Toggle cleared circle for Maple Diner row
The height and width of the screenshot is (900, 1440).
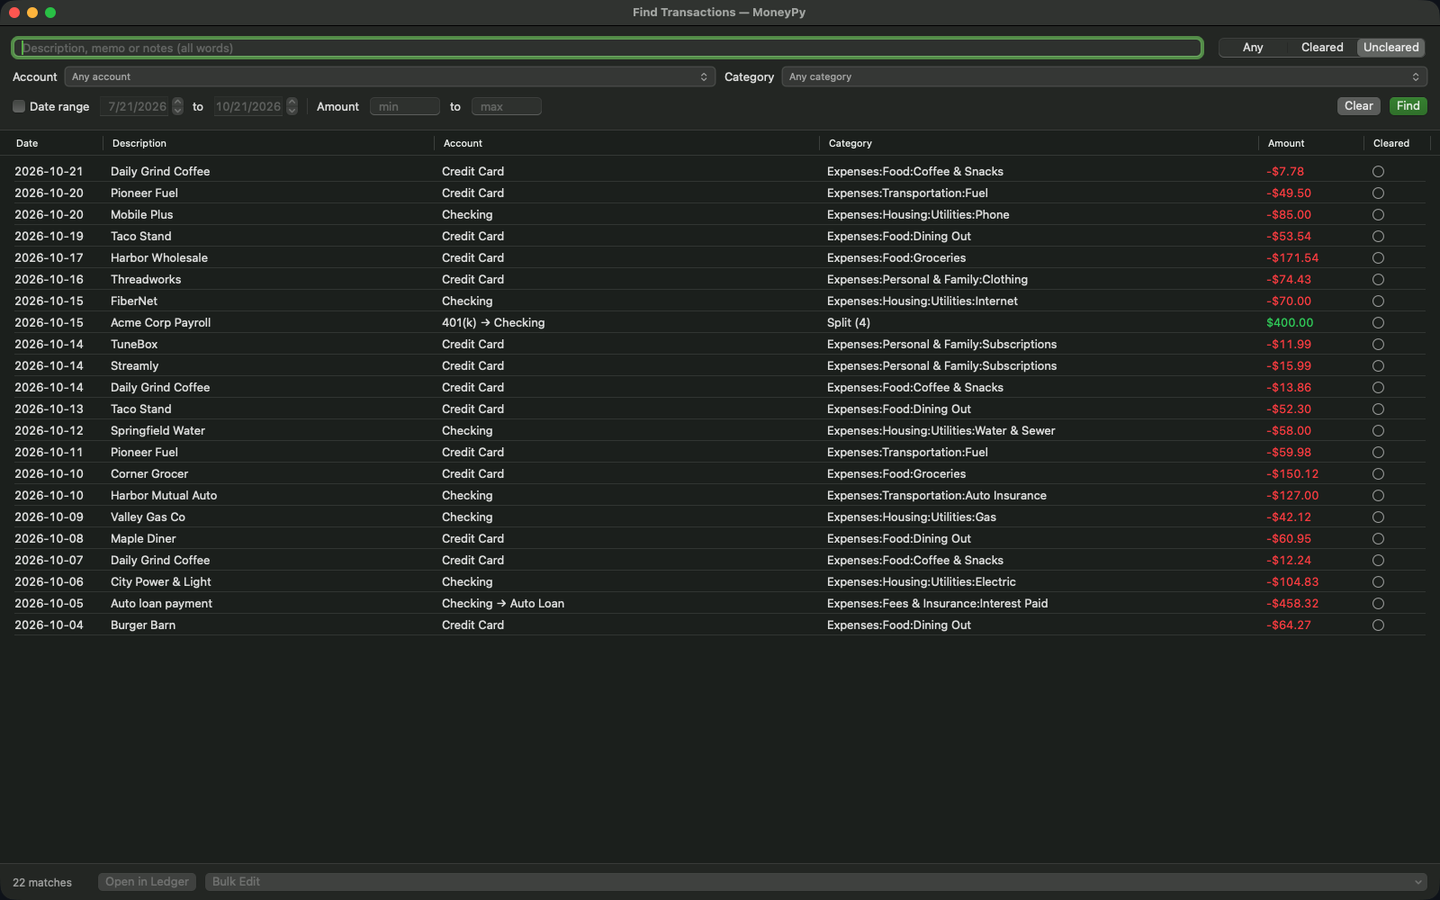(1378, 539)
